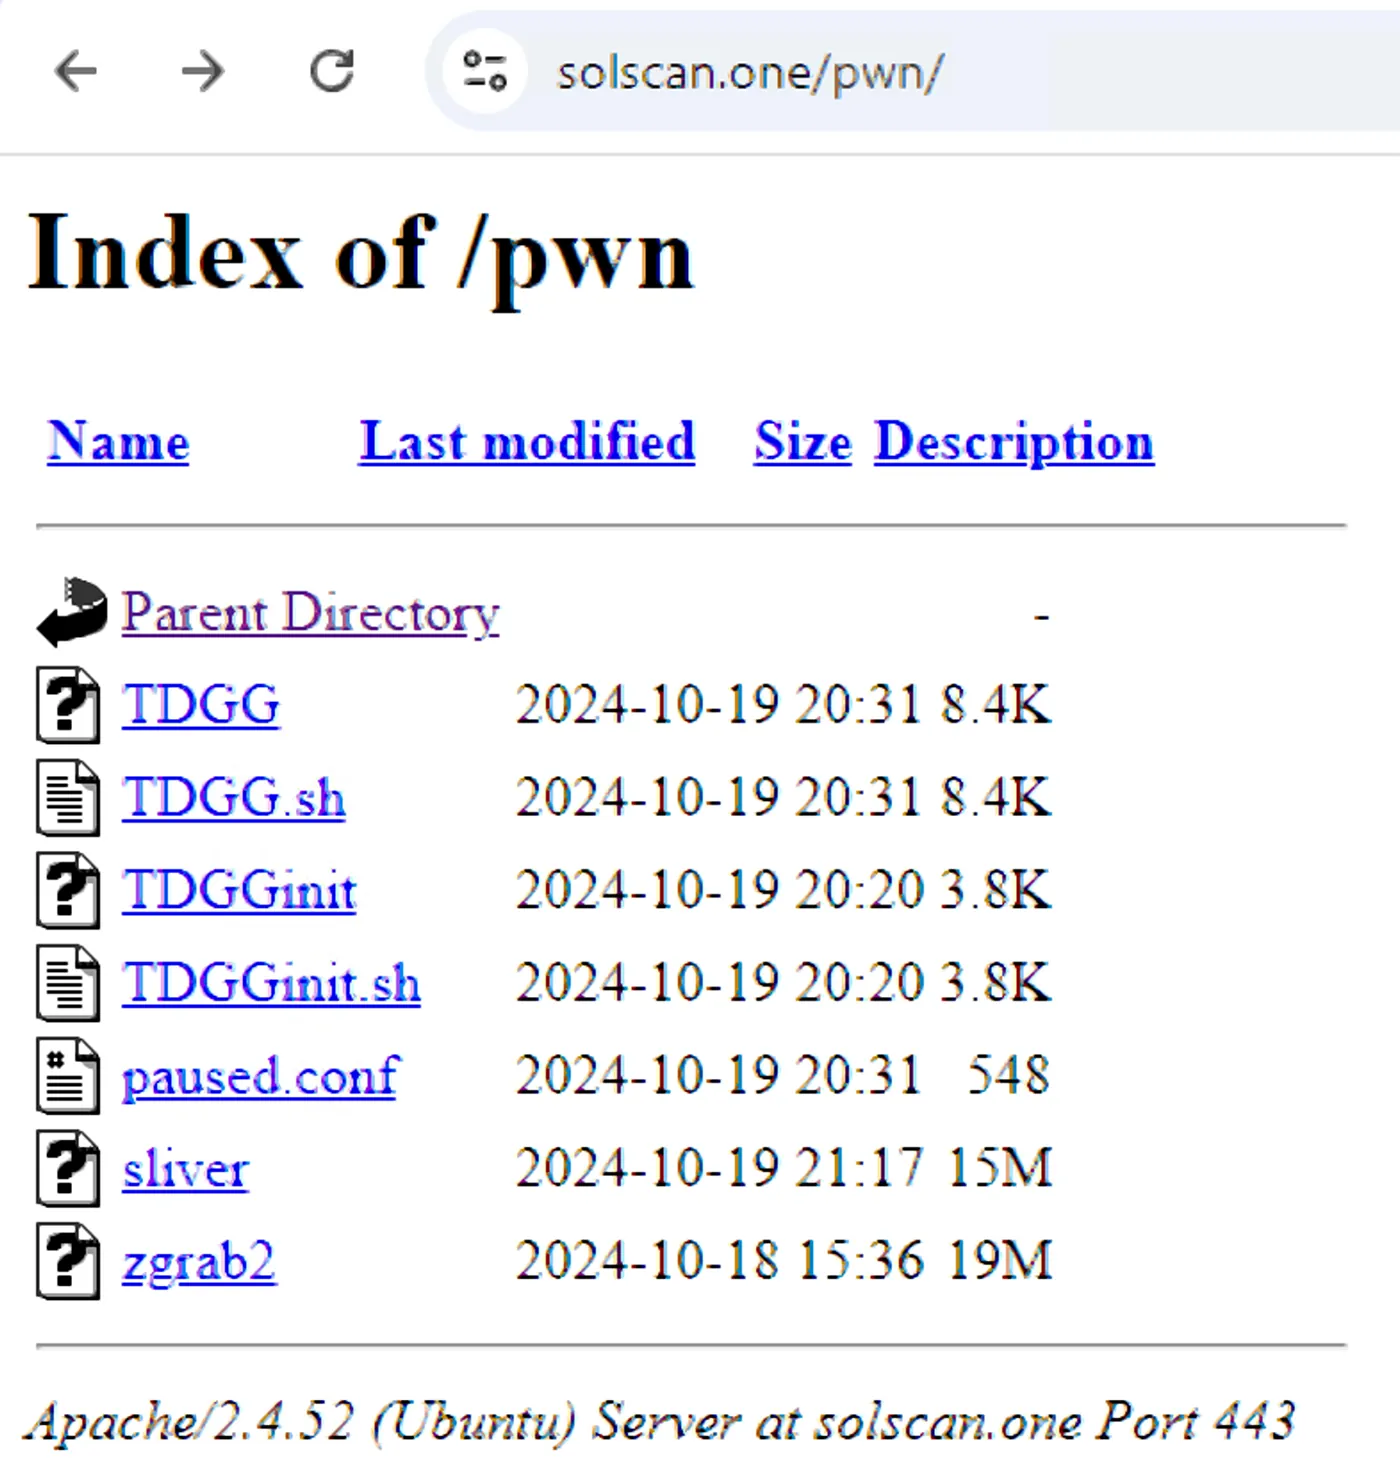Image resolution: width=1400 pixels, height=1471 pixels.
Task: Download the TDGG file
Action: 201,704
